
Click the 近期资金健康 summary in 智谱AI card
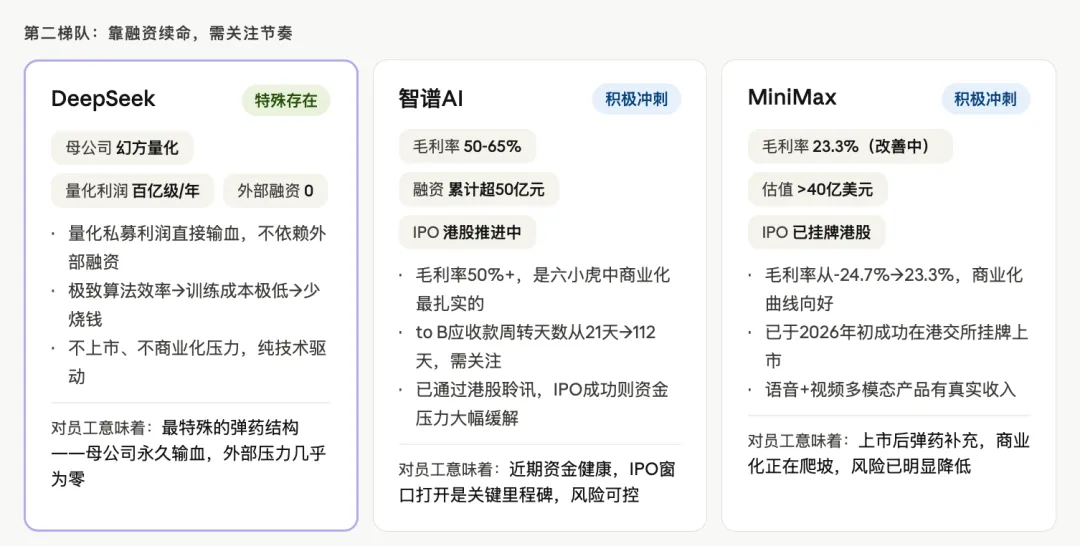point(538,481)
